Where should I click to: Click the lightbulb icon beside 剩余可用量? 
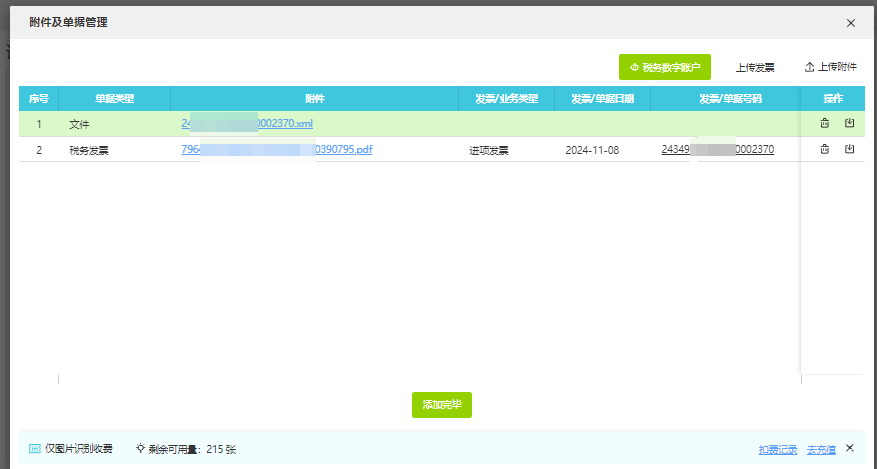tap(140, 448)
